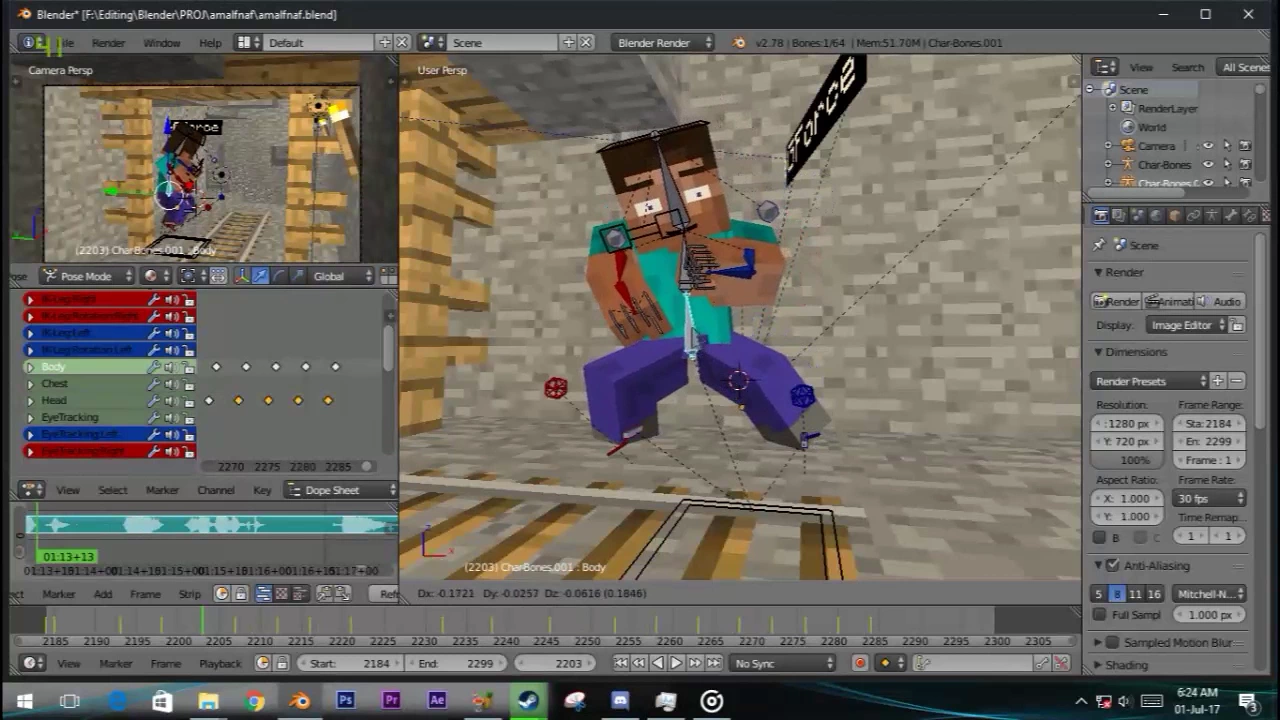The width and height of the screenshot is (1280, 720).
Task: Enable the translate manipulator arrow
Action: click(x=259, y=276)
